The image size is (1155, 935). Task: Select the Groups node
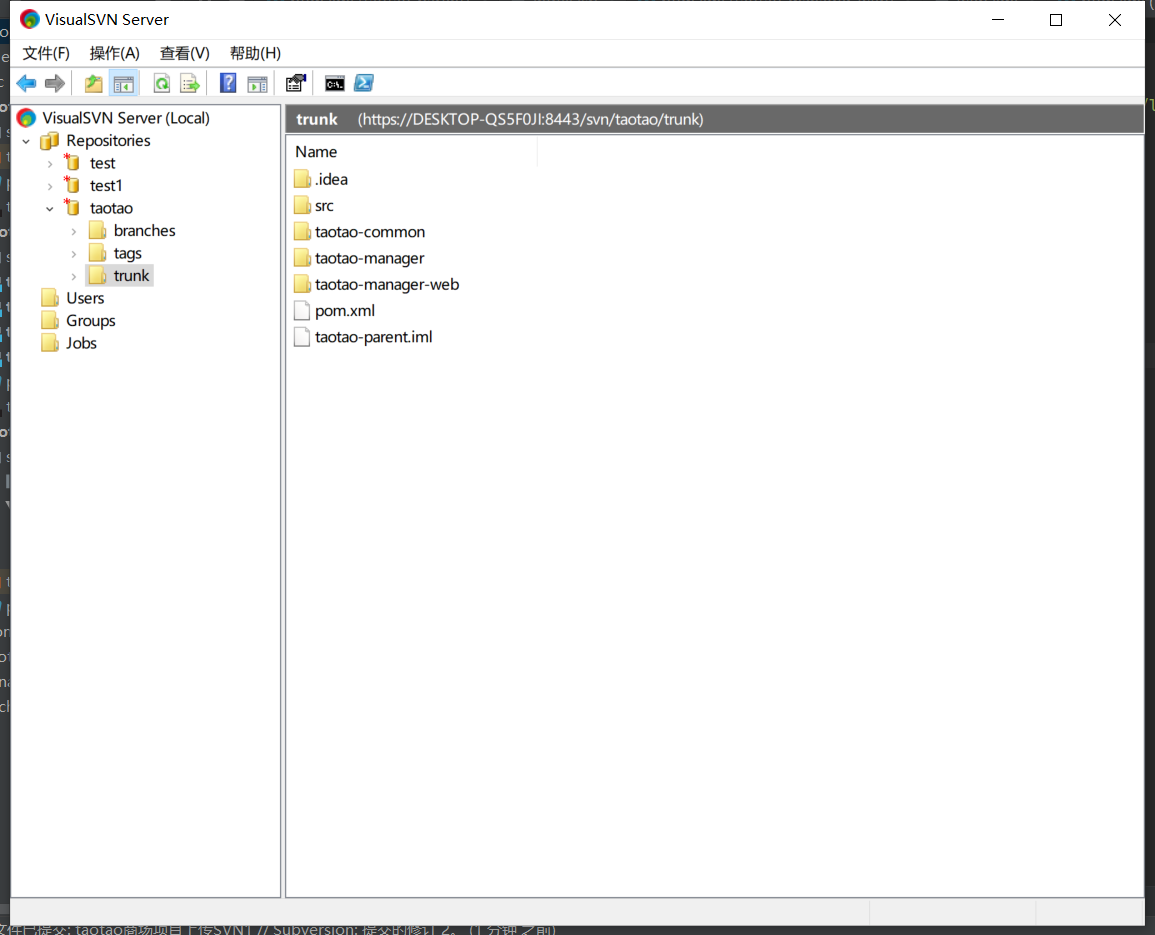(x=91, y=321)
